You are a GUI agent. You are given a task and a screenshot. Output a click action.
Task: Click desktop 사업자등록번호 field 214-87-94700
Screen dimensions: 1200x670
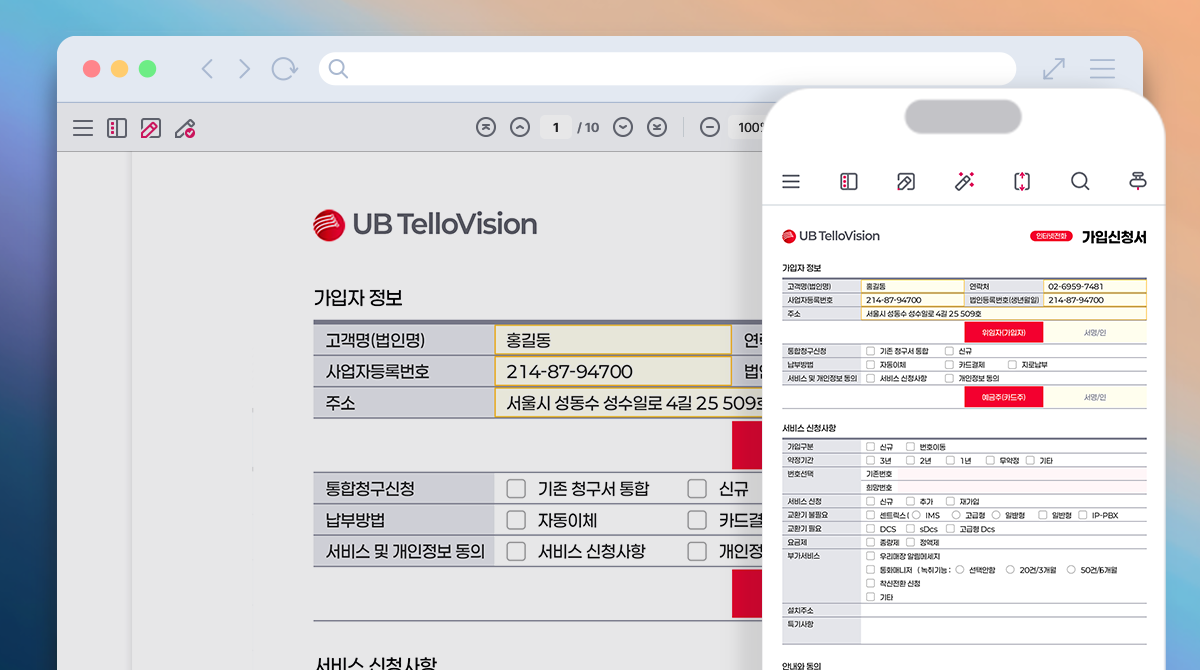(613, 371)
